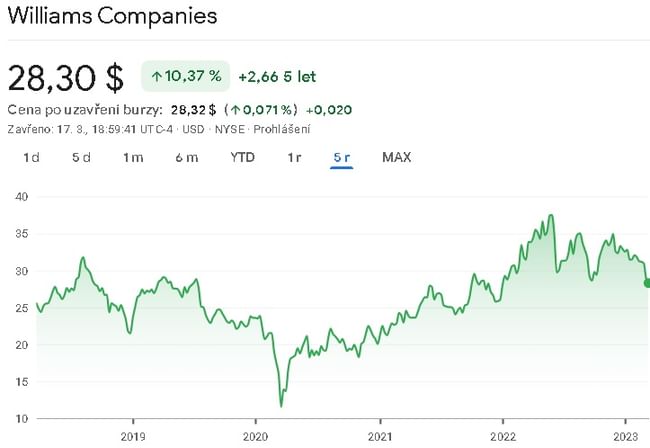Show the 1m chart range
The image size is (650, 448).
coord(133,157)
